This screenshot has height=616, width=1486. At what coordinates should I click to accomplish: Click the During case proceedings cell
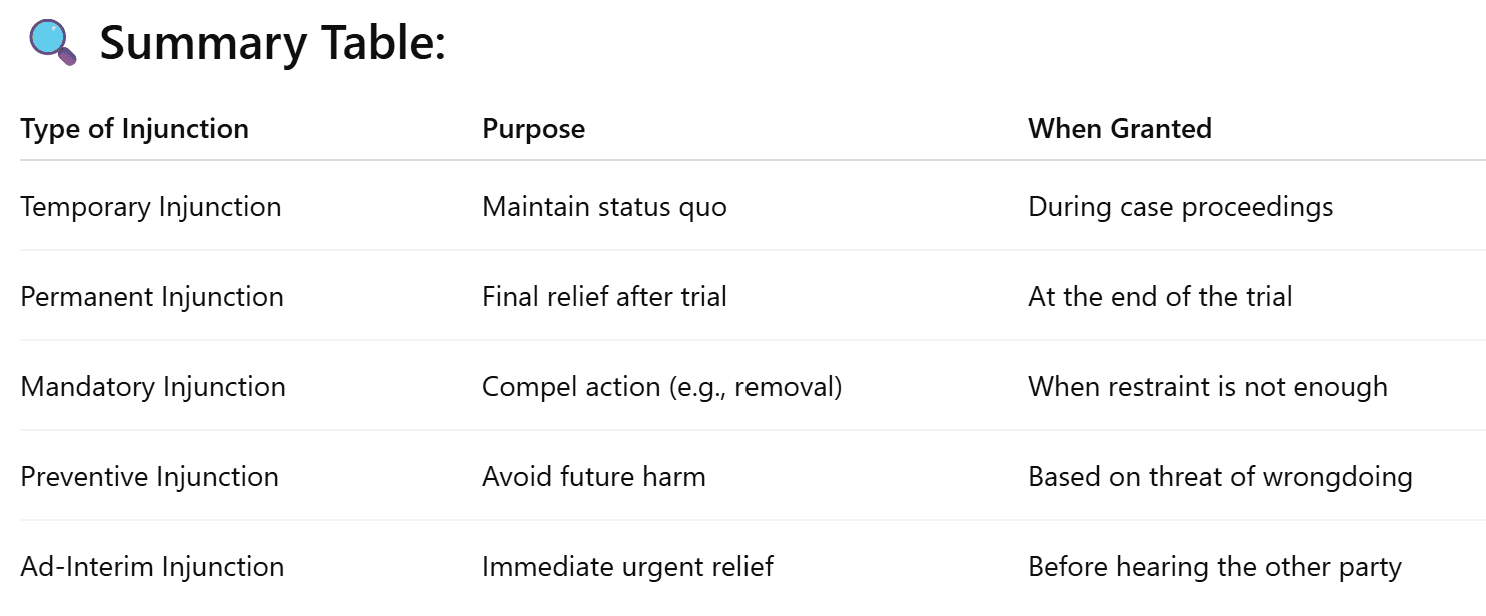(x=1181, y=207)
